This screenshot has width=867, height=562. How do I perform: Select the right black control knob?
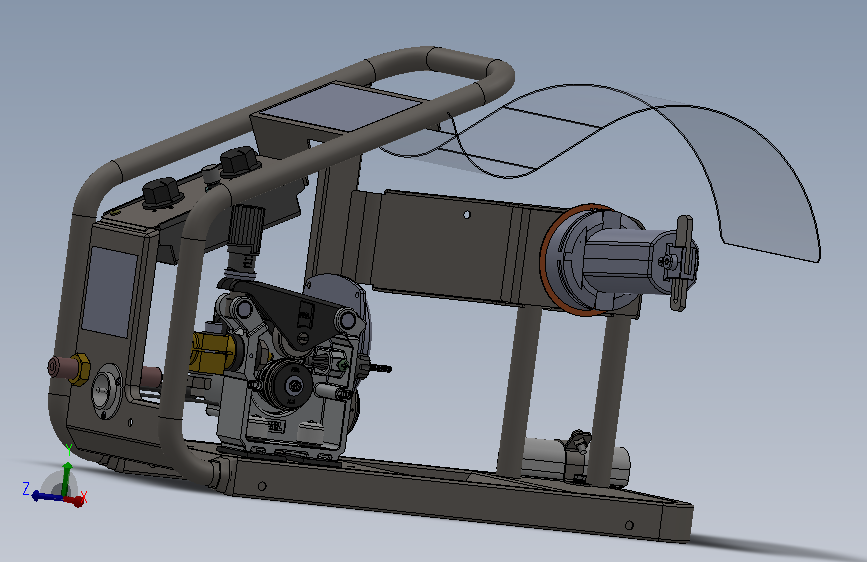click(x=239, y=162)
